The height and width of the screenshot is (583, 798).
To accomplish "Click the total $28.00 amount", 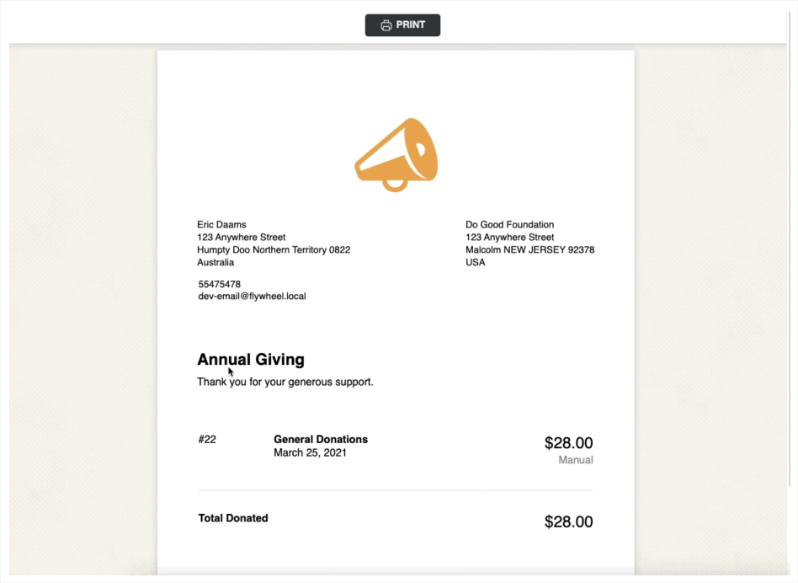I will point(568,521).
